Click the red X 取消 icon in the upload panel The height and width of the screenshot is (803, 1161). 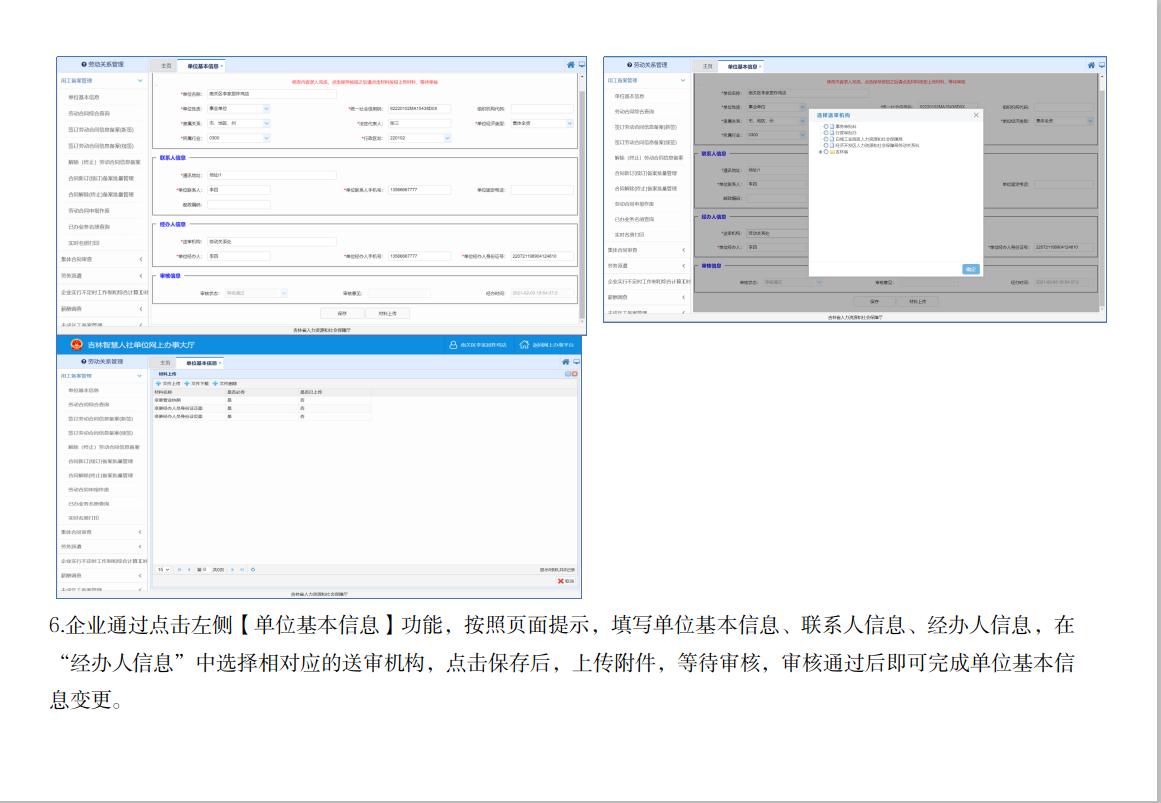click(x=561, y=582)
